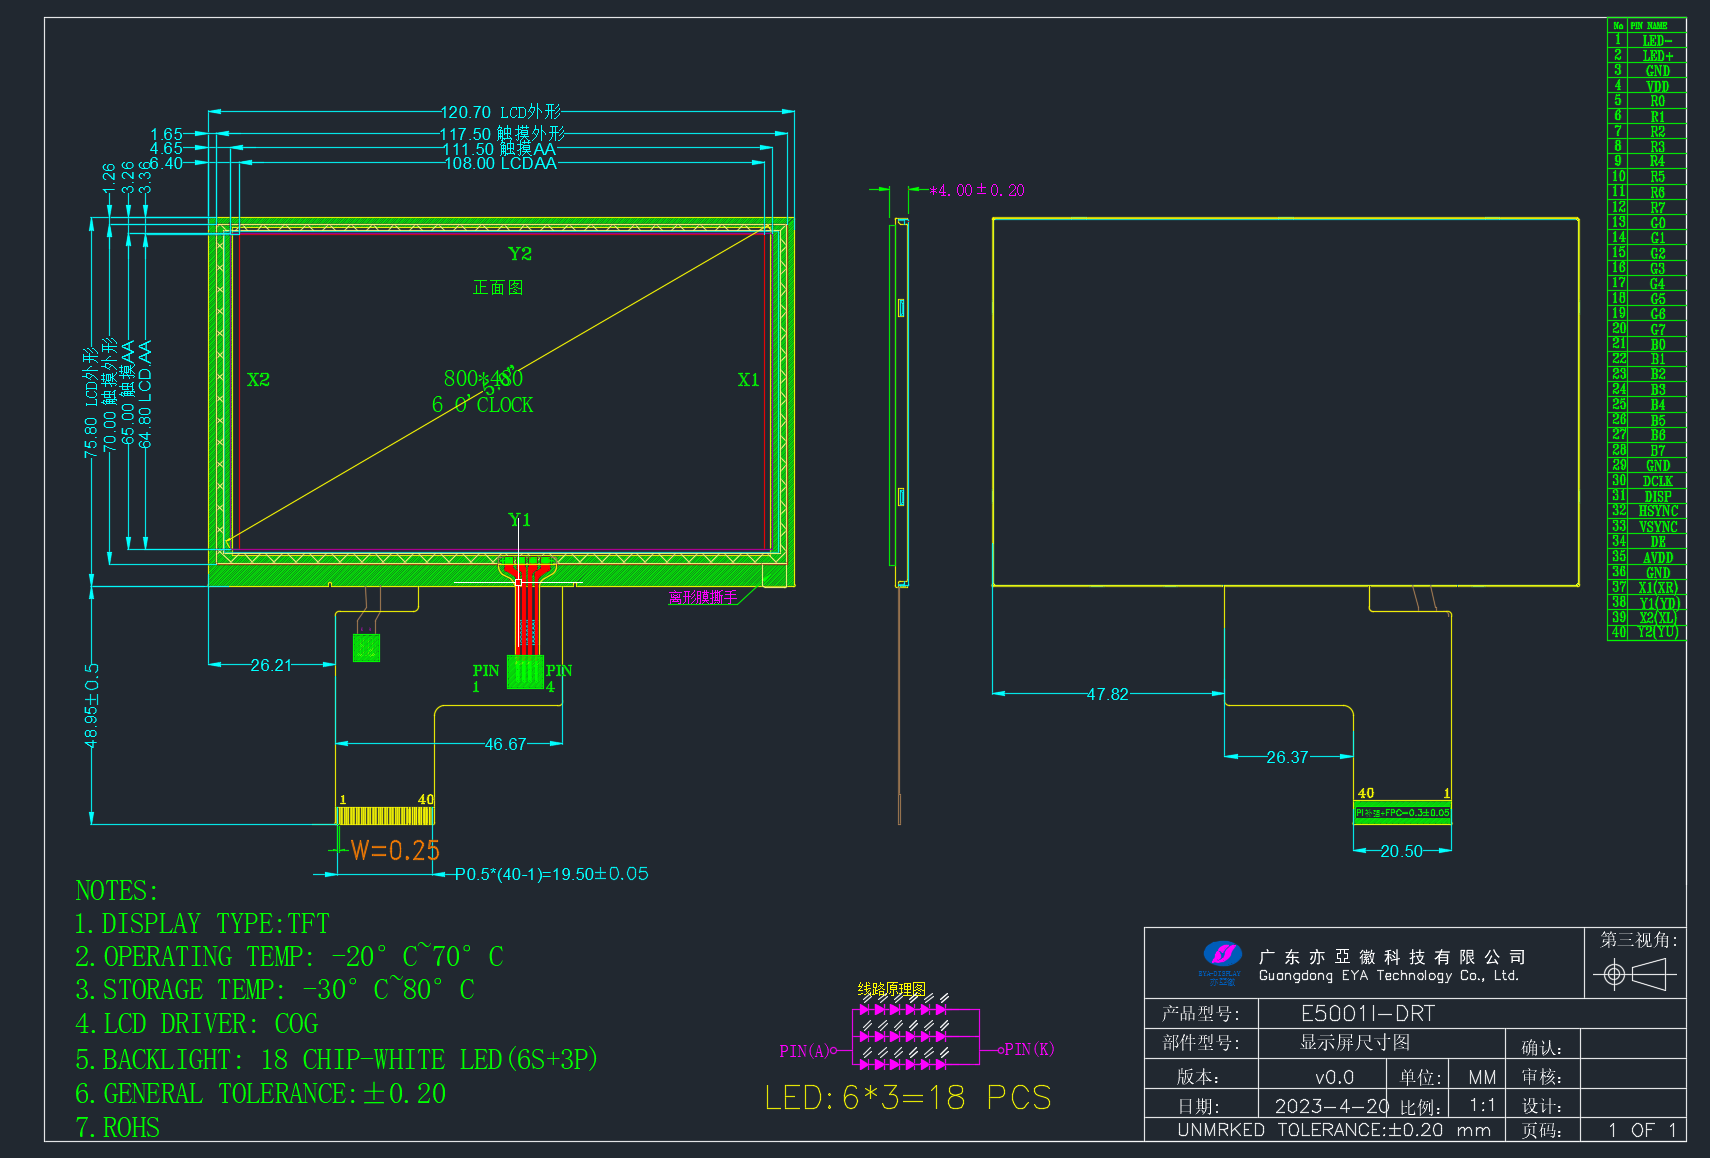Click the OPERATING TEMP note line
This screenshot has width=1710, height=1158.
point(289,957)
